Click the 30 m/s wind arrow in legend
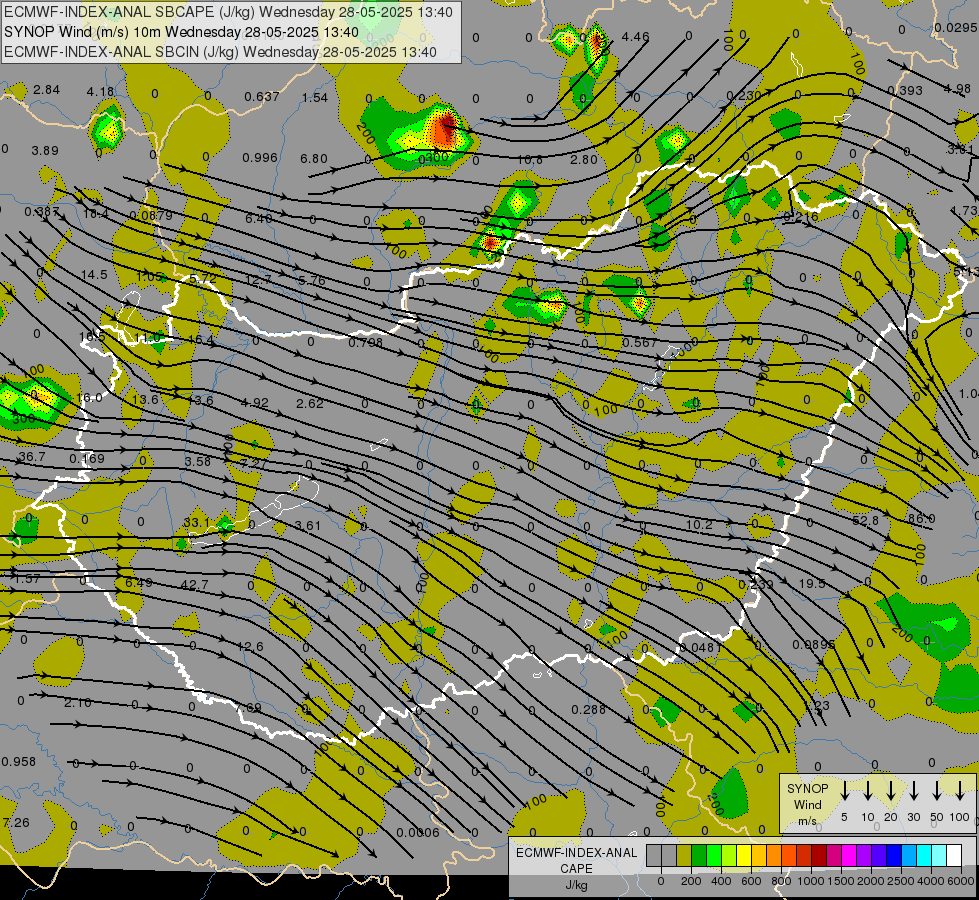Image resolution: width=979 pixels, height=900 pixels. 913,791
